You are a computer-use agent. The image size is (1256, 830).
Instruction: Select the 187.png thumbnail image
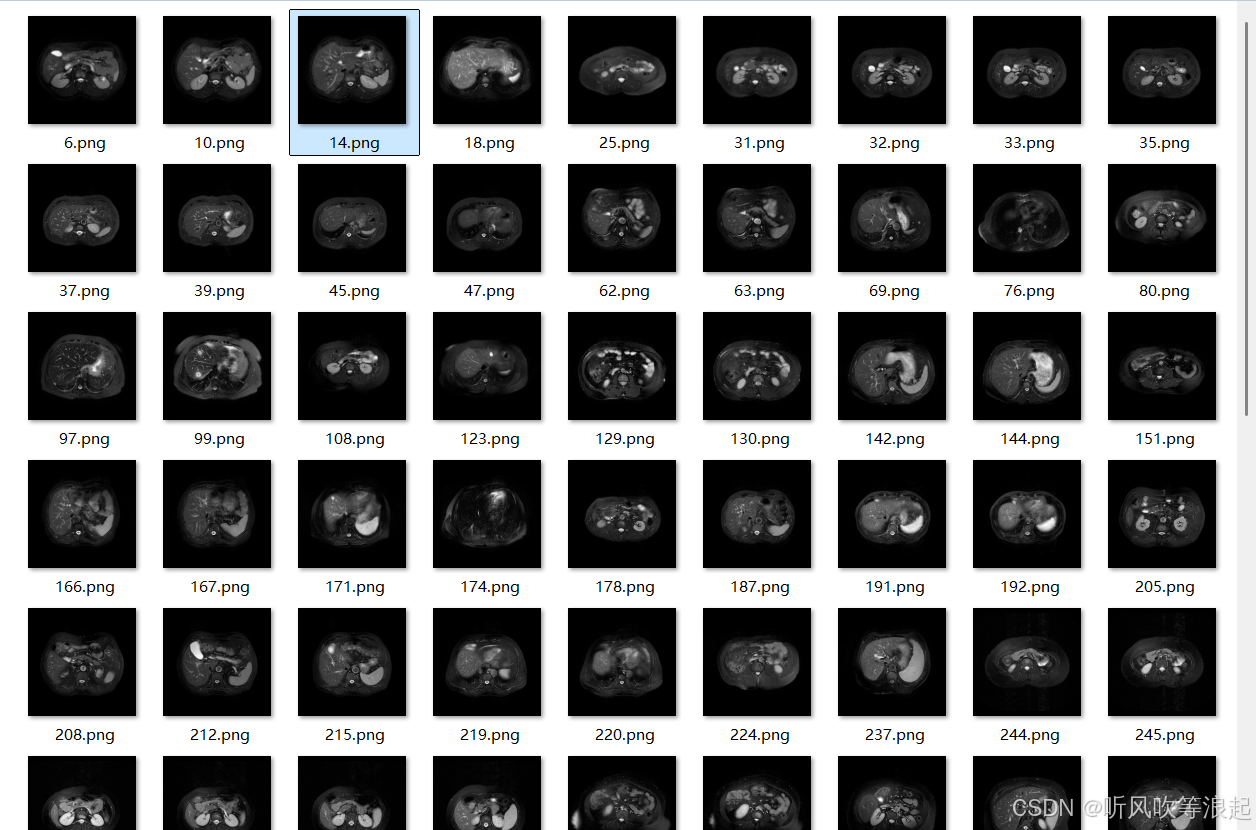pyautogui.click(x=757, y=514)
